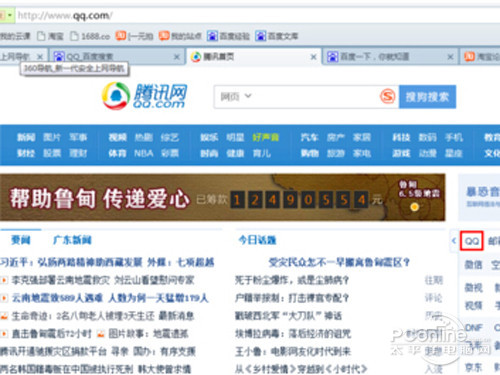Open the 我的站点 bookmark
This screenshot has width=500, height=375.
(x=180, y=36)
